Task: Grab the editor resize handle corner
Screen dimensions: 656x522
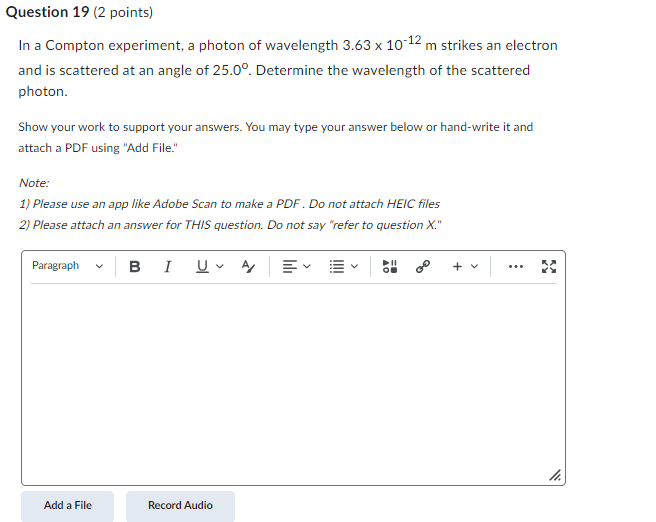Action: point(555,475)
